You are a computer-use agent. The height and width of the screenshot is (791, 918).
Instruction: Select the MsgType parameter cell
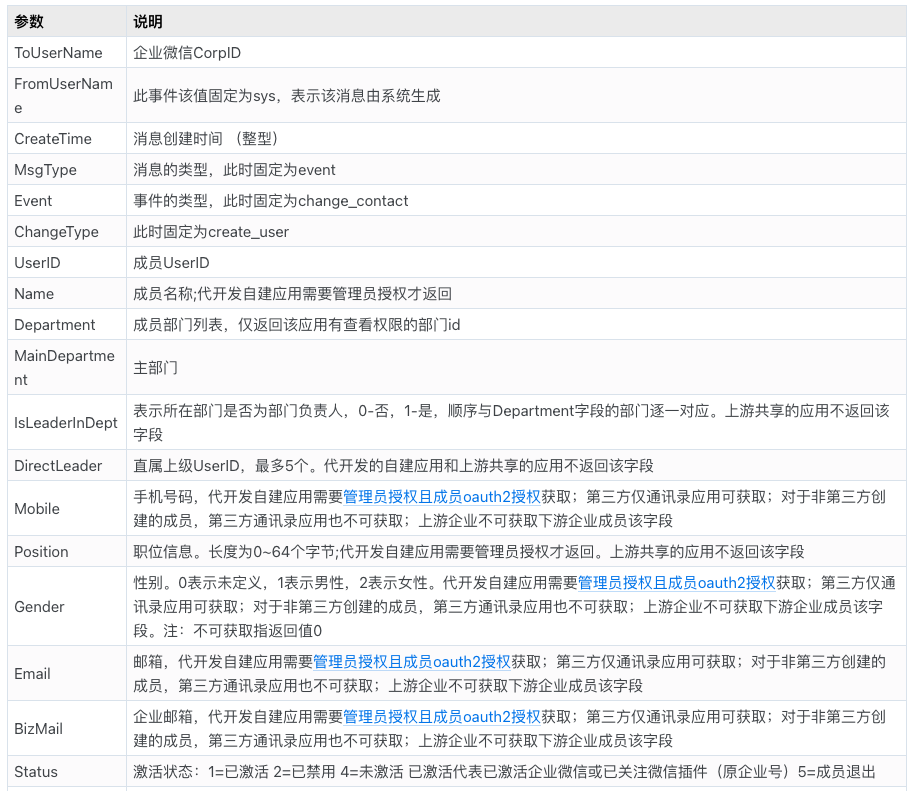(x=67, y=170)
